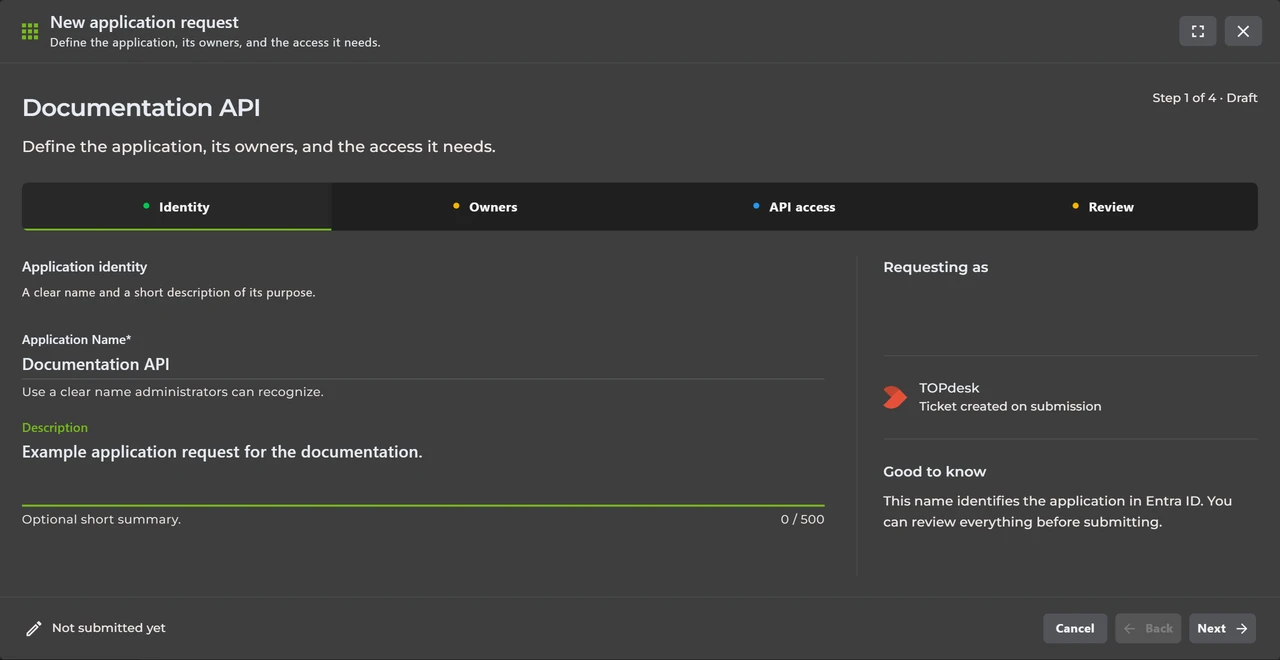Click into the Description text area
1280x660 pixels.
423,471
